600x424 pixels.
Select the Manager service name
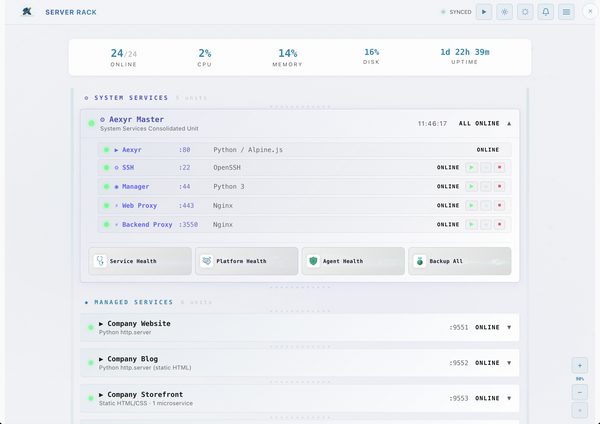tap(135, 186)
